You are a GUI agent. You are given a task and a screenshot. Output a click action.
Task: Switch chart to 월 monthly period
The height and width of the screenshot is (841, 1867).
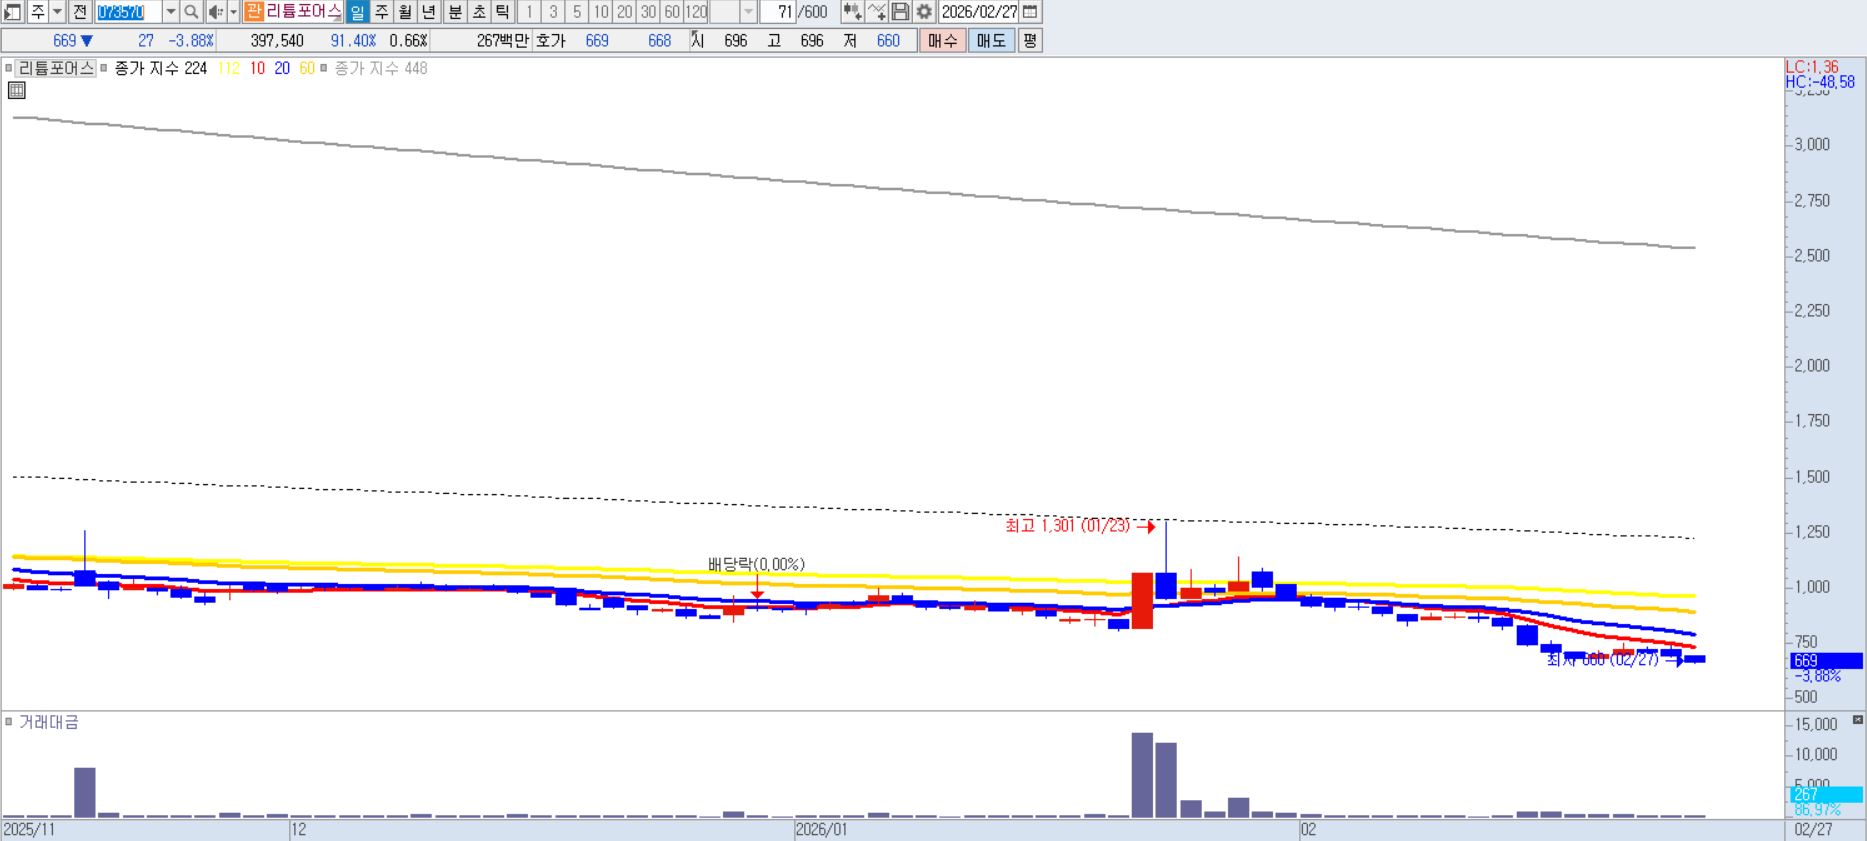(x=405, y=12)
